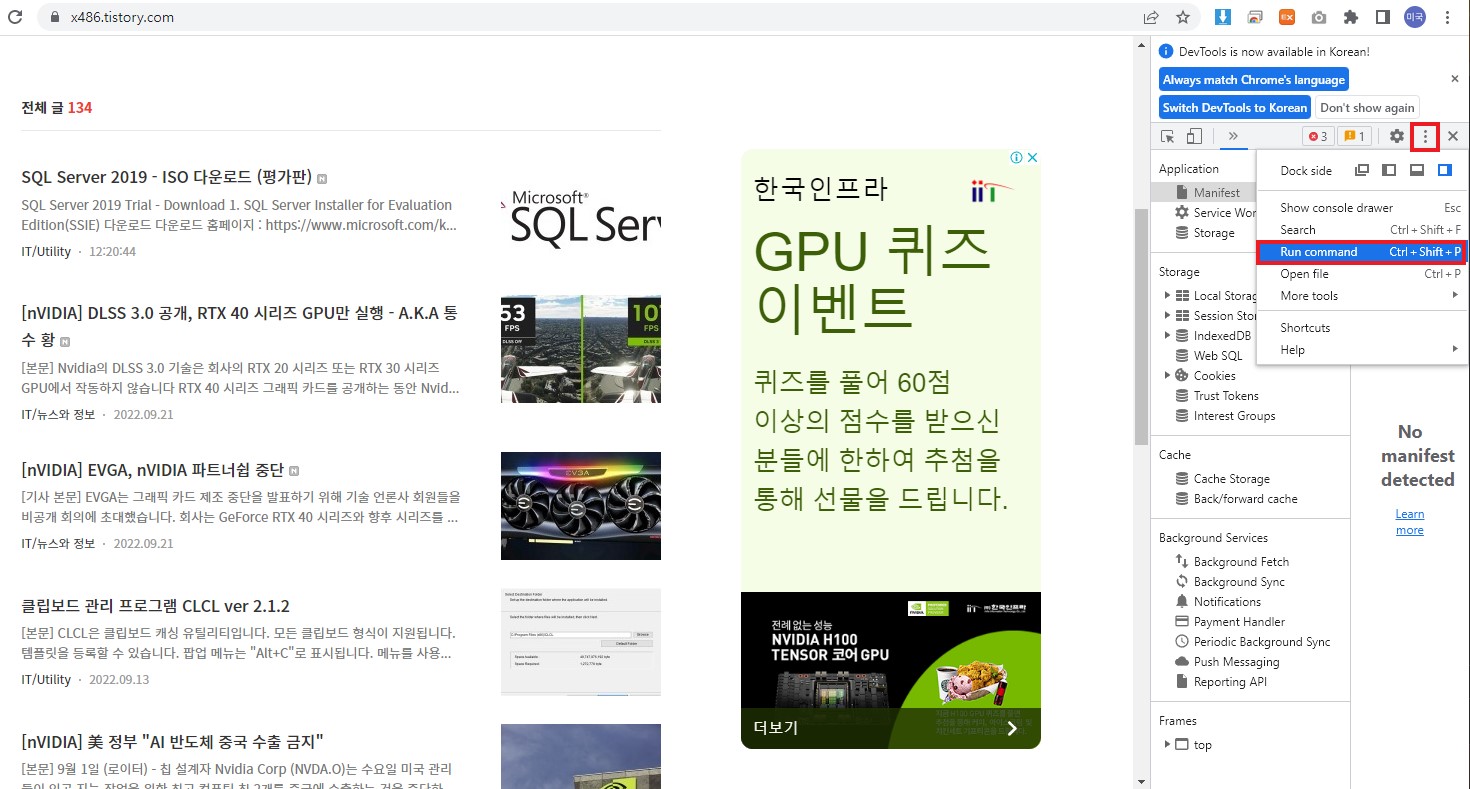Choose Open file from the menu
This screenshot has height=789, width=1470.
tap(1362, 274)
